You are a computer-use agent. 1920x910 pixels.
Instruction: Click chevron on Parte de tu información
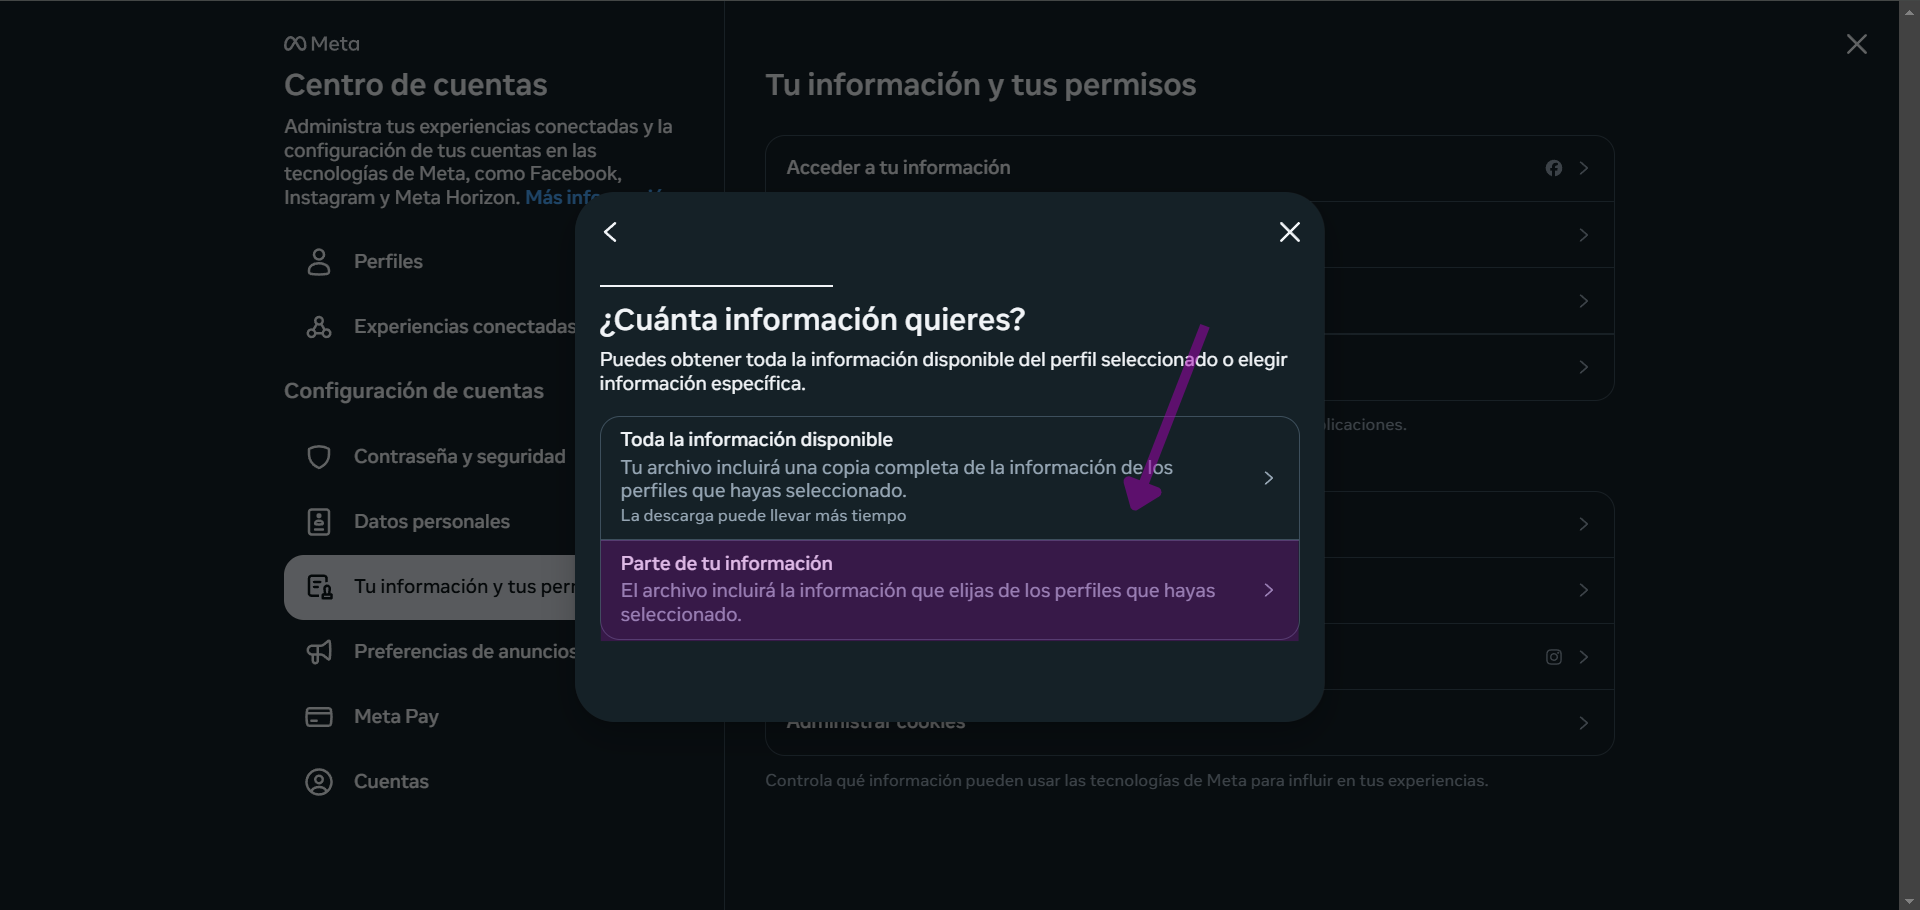(1268, 590)
